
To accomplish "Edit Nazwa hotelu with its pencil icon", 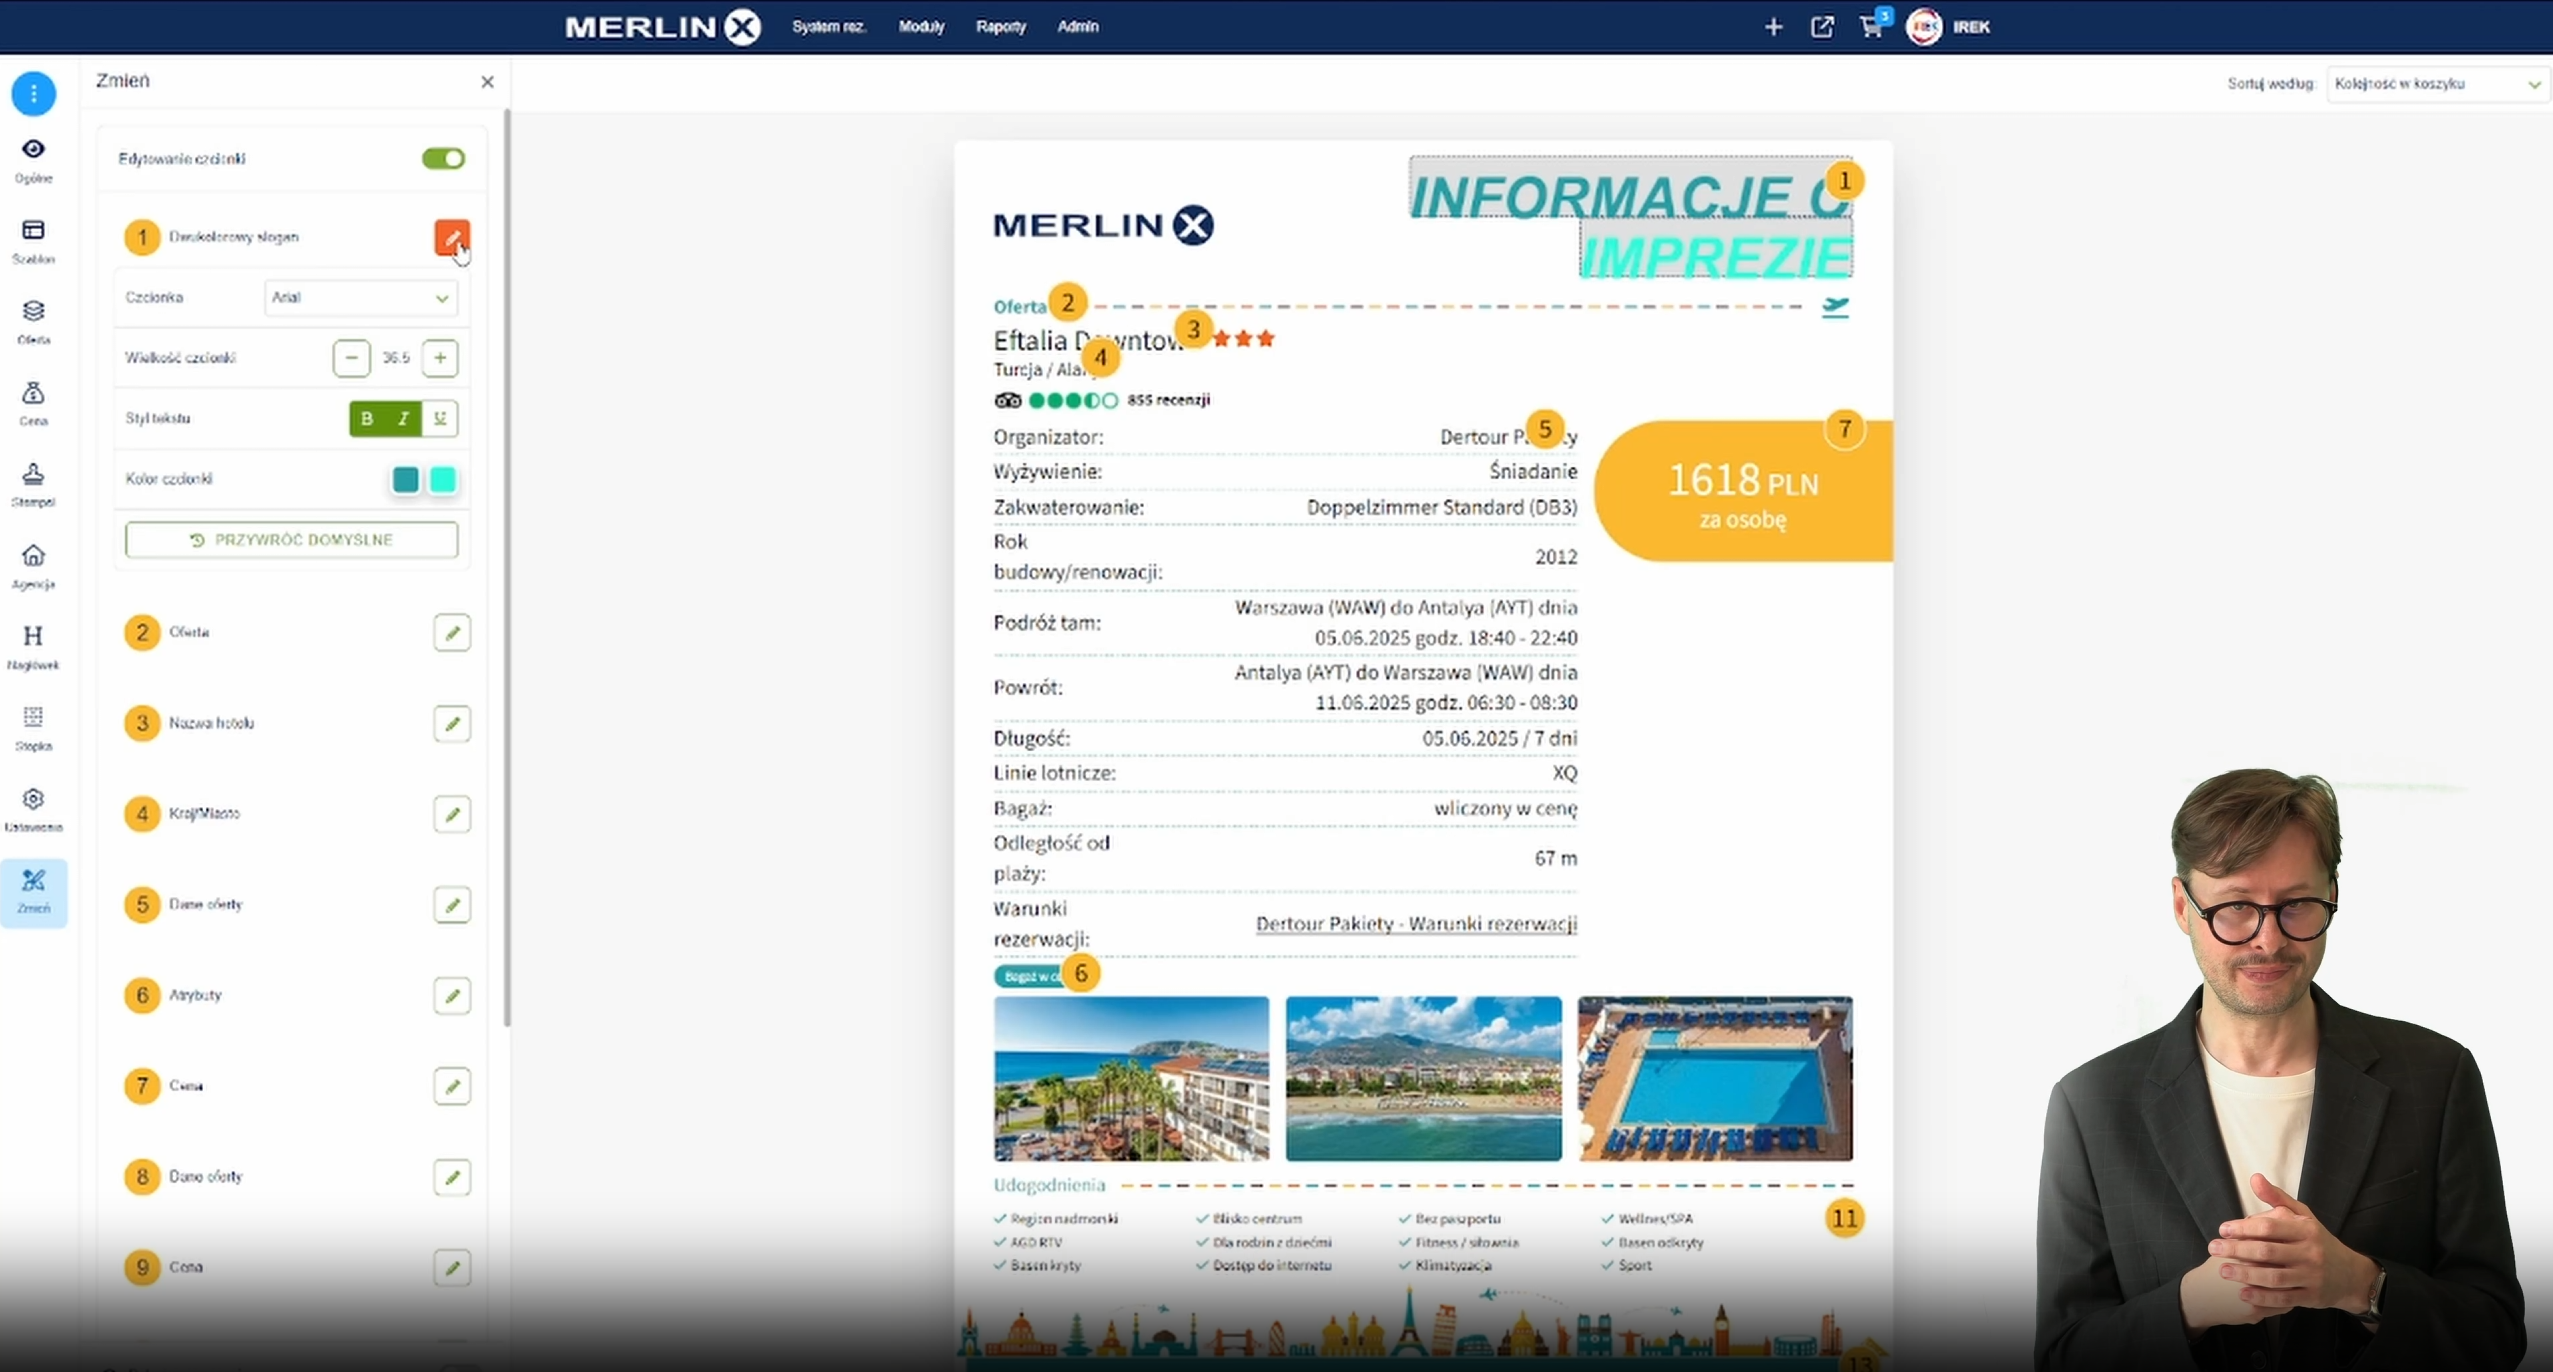I will [x=452, y=723].
